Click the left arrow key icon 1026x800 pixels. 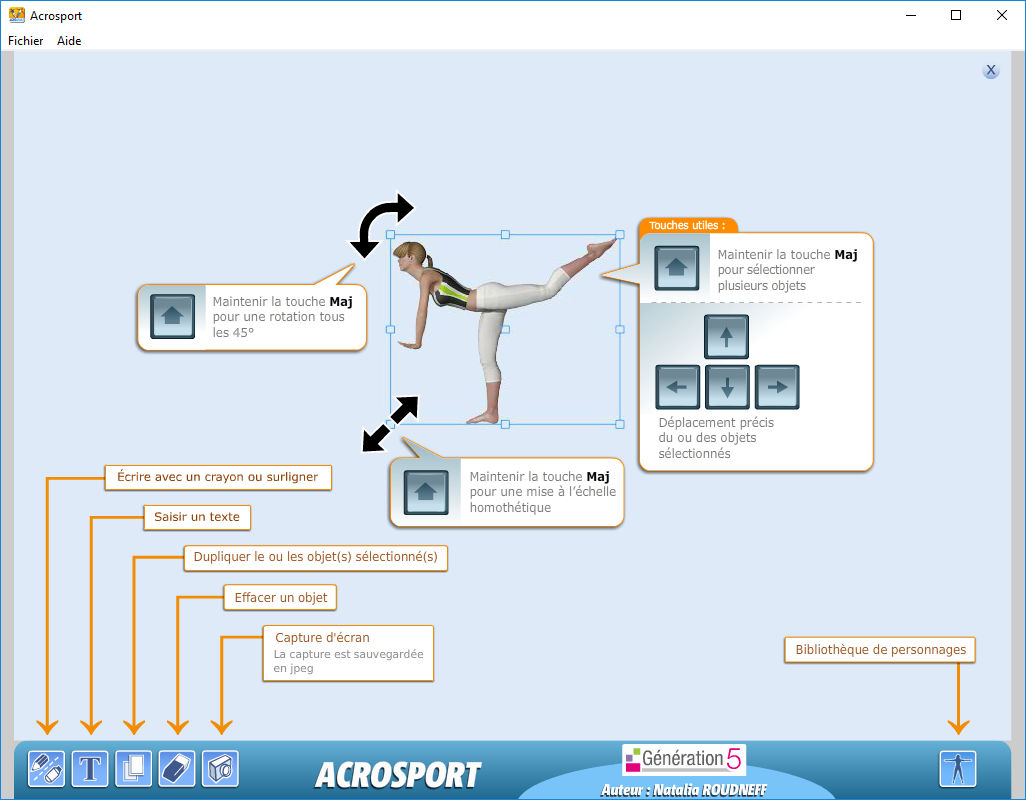click(x=677, y=387)
